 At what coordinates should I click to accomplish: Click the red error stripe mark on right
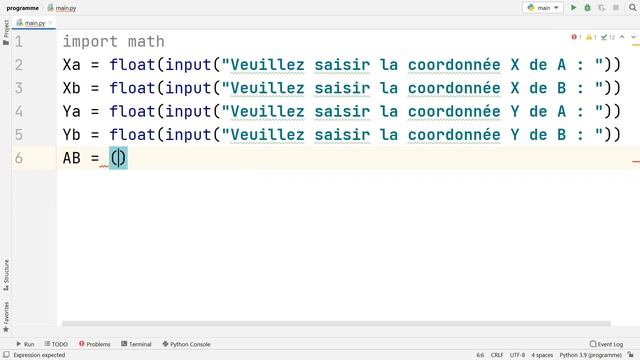click(x=636, y=161)
